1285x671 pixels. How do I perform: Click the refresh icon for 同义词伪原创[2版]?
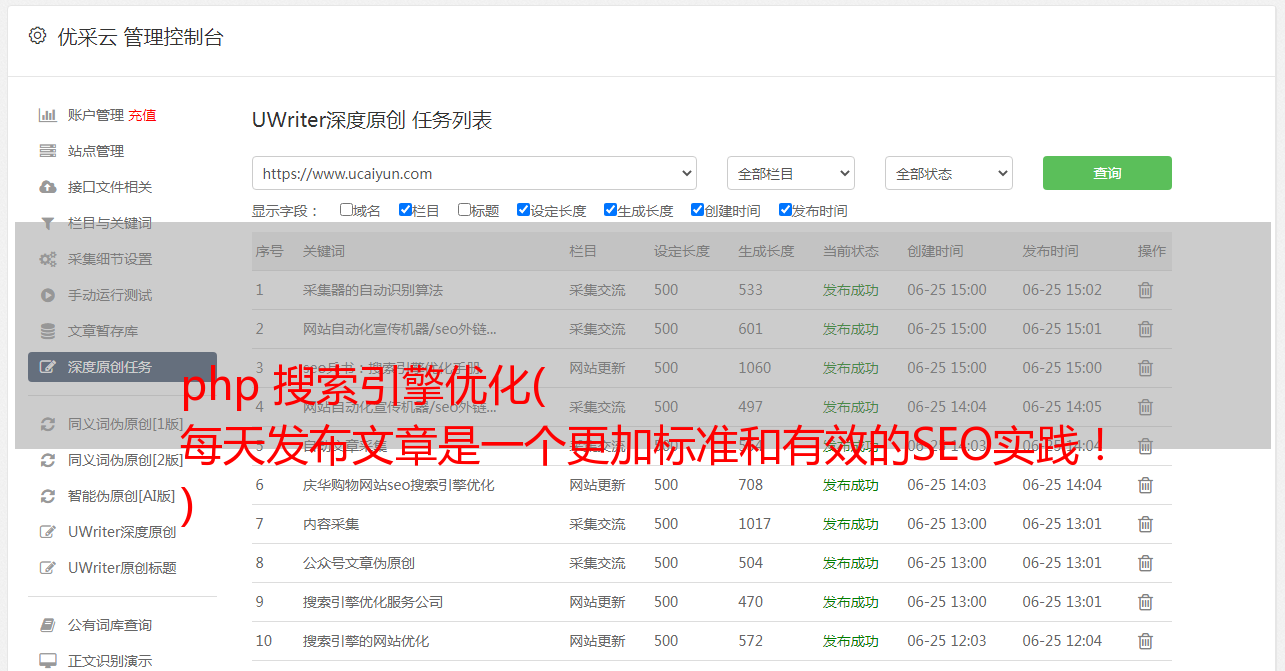47,460
